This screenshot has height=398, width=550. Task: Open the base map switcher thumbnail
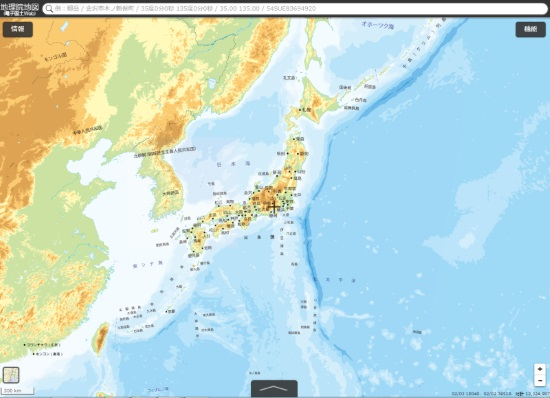coord(11,375)
